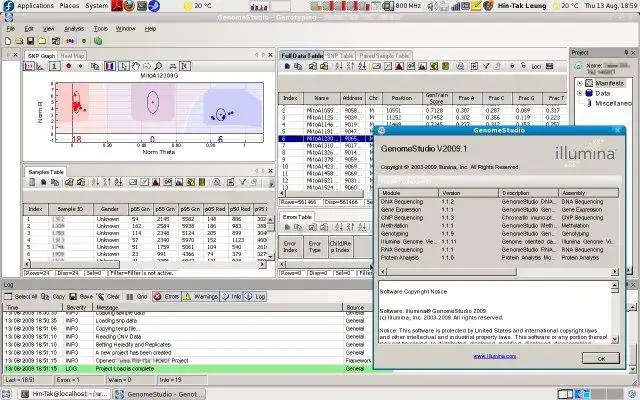Click the first document icon in Samples Table toolbar

tap(32, 182)
